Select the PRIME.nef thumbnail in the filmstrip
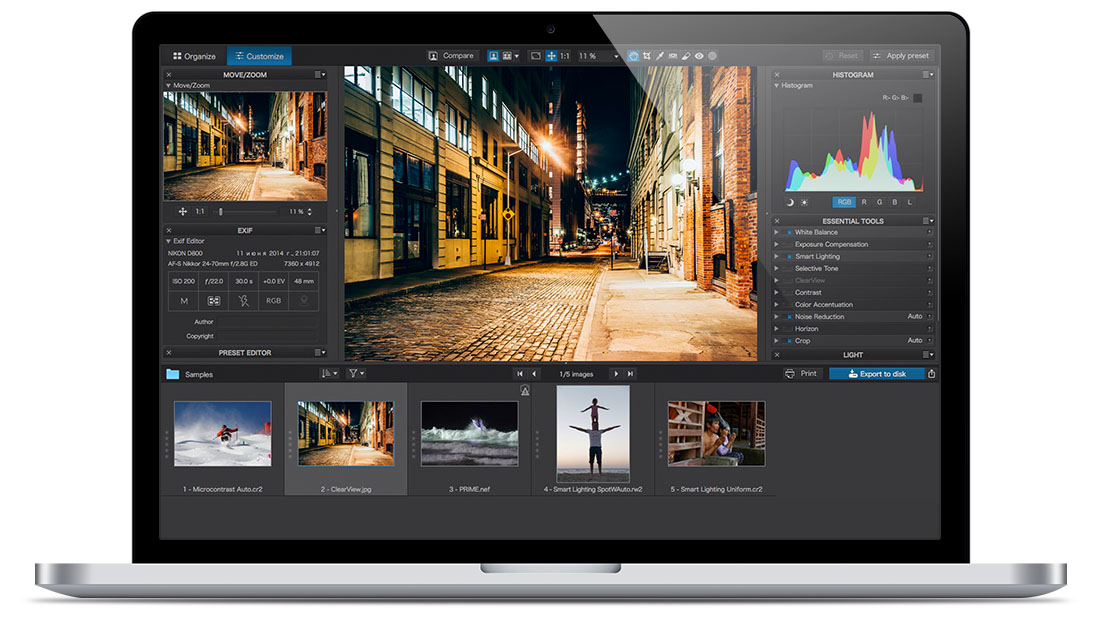Viewport: 1103px width, 620px height. 468,434
